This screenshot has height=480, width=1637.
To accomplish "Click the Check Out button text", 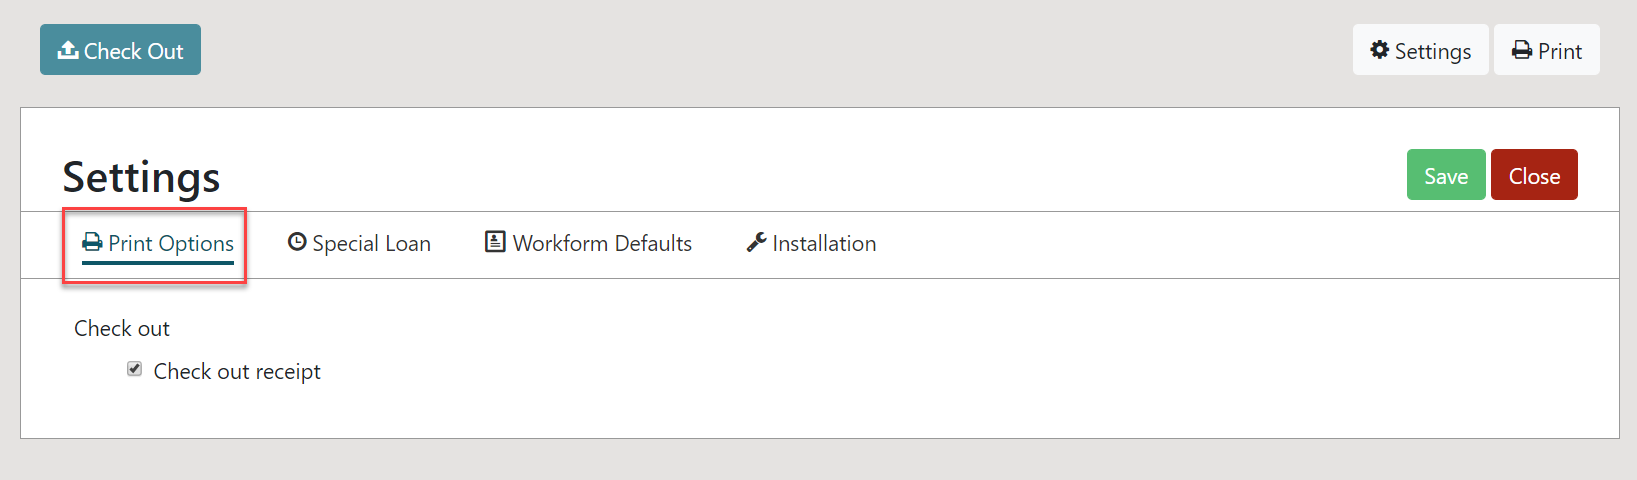I will point(133,51).
